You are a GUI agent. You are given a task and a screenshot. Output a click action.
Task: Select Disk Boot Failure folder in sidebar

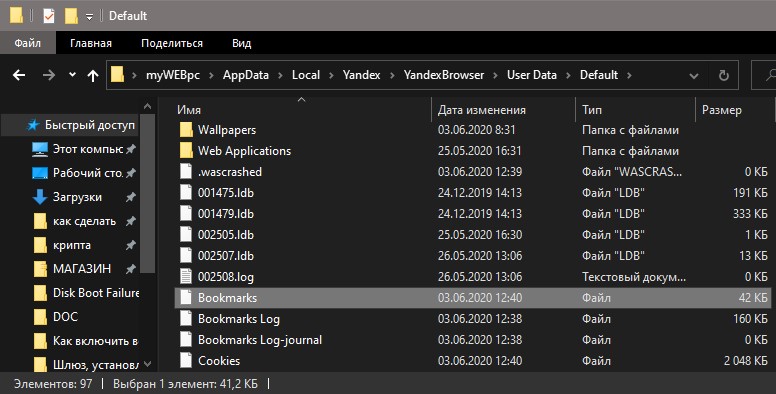click(96, 293)
